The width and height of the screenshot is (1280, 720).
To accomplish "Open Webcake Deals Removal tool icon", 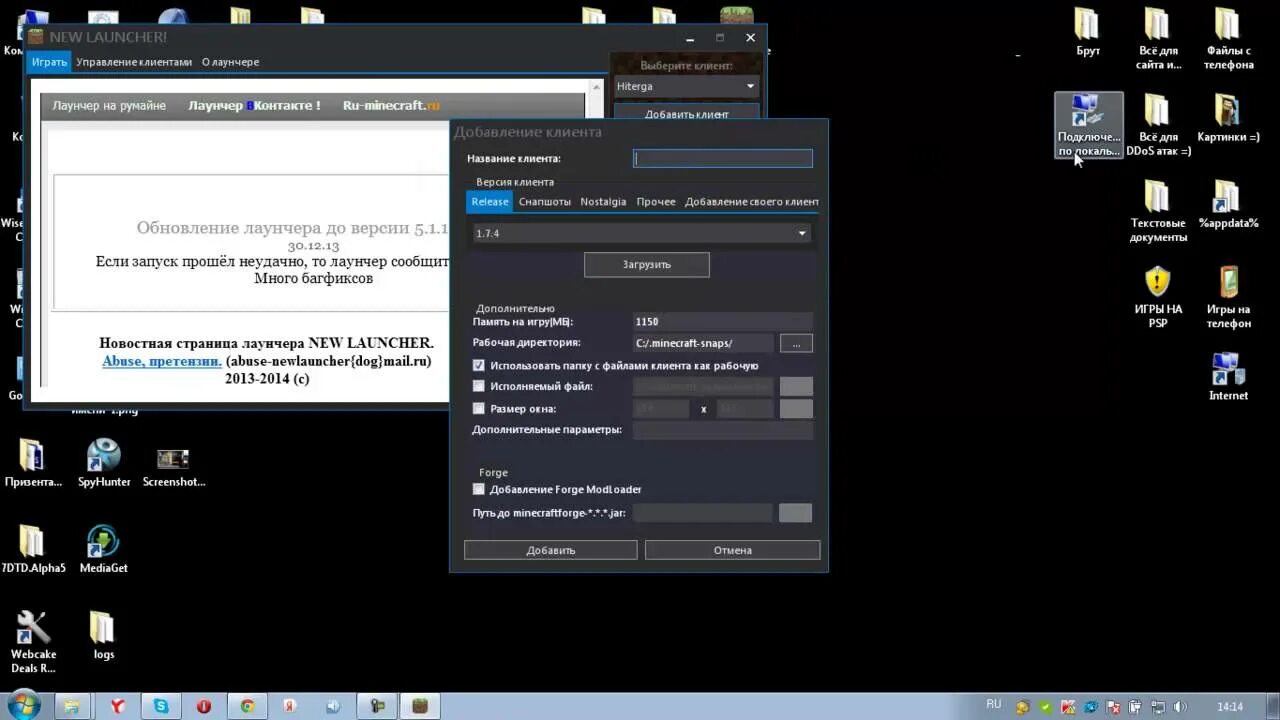I will (x=33, y=642).
